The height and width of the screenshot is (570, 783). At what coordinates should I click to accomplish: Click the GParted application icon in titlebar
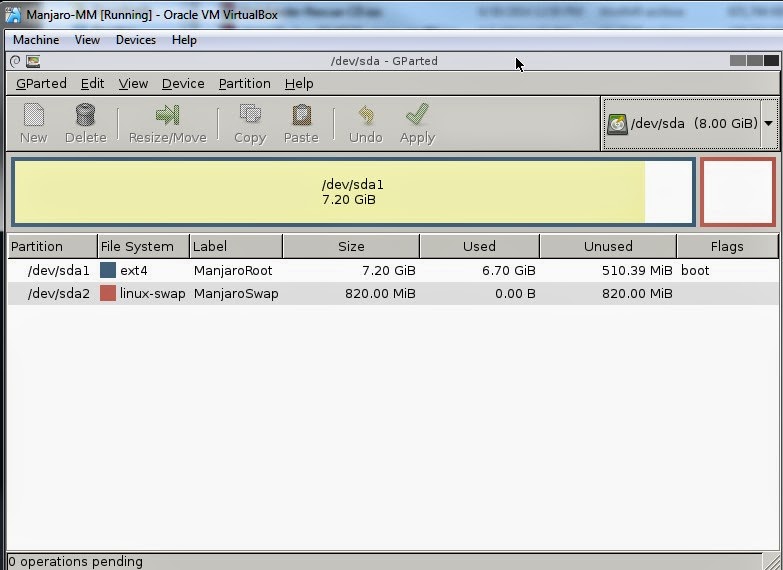[x=33, y=61]
